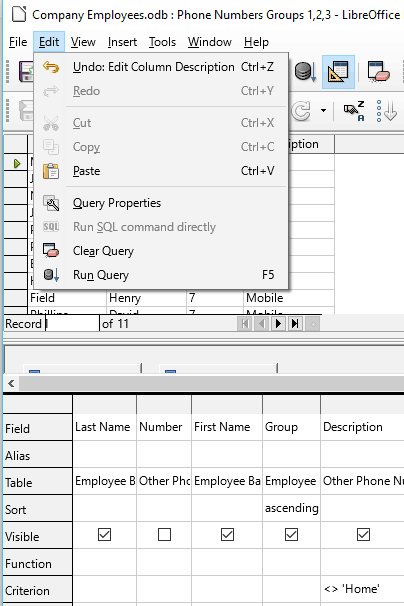Toggle Visible checkbox for Last Name column

[104, 535]
